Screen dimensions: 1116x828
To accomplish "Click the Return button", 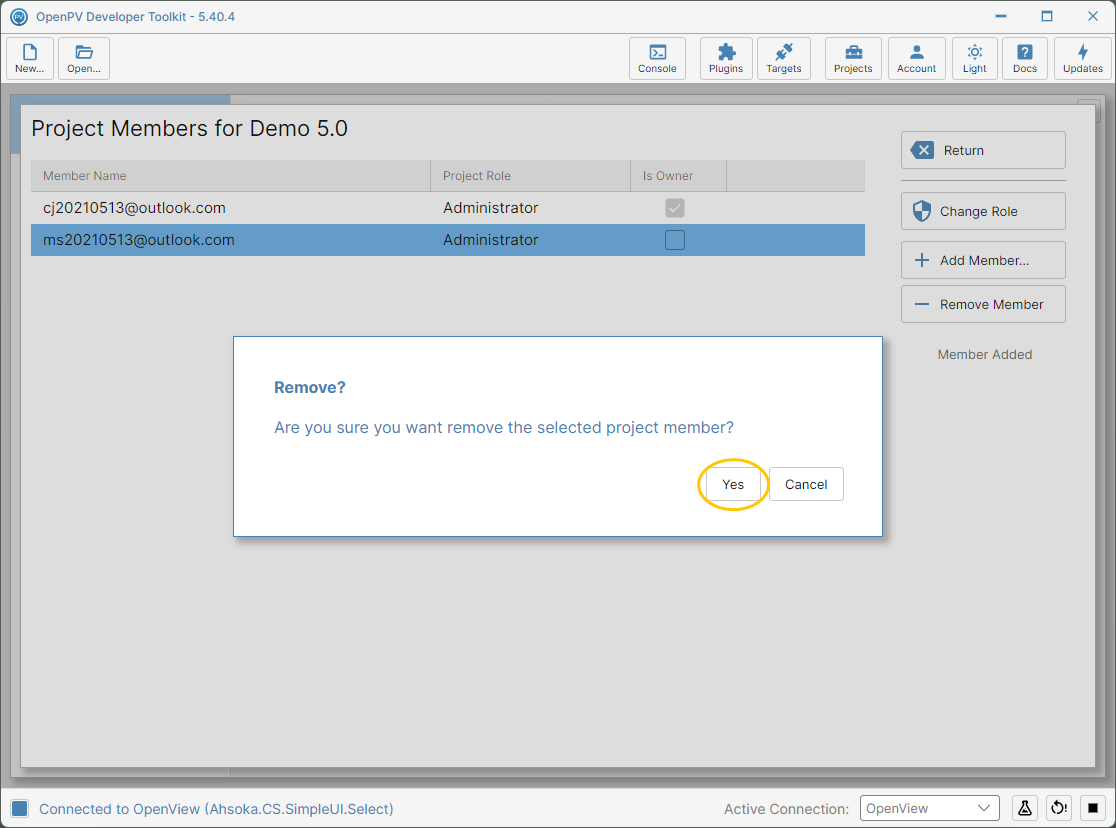I will [983, 150].
